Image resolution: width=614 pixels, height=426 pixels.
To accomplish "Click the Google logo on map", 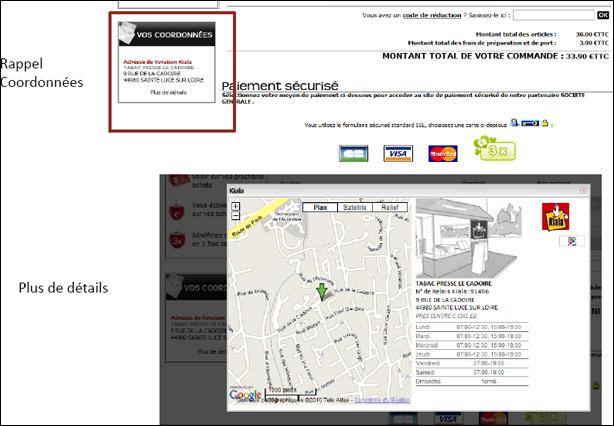I will point(246,395).
